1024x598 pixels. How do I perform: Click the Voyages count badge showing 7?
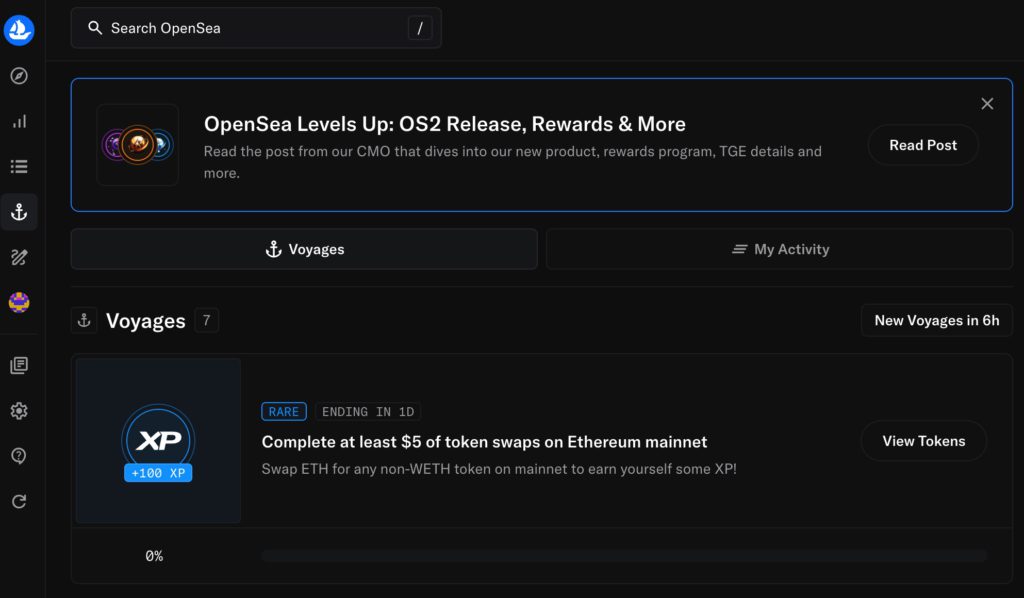coord(206,320)
